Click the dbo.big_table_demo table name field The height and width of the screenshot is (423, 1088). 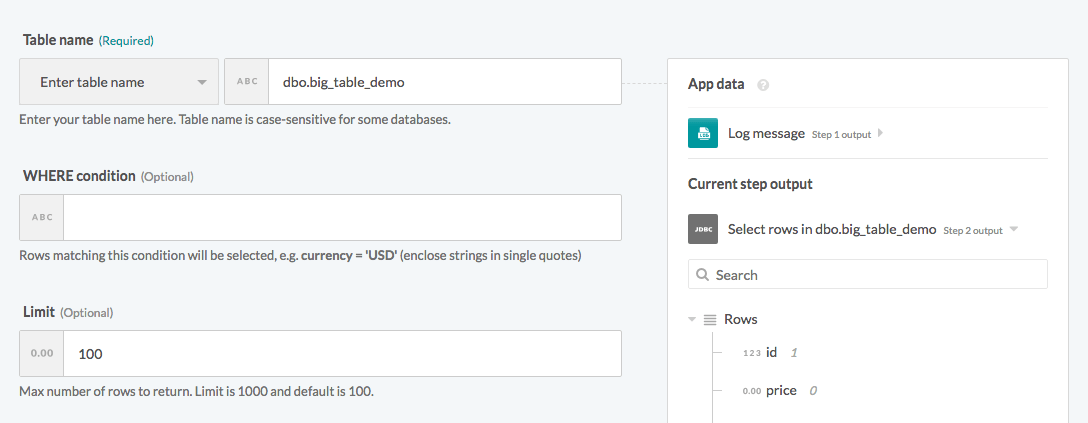444,82
